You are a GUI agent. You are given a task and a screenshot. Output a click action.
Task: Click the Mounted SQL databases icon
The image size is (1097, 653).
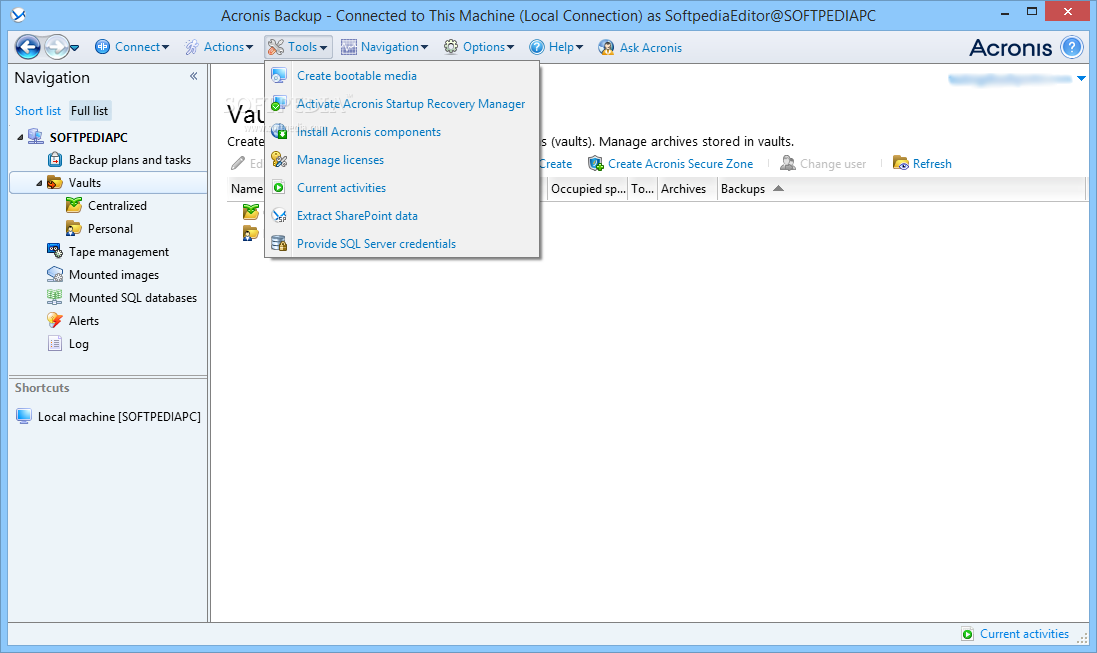(x=55, y=297)
